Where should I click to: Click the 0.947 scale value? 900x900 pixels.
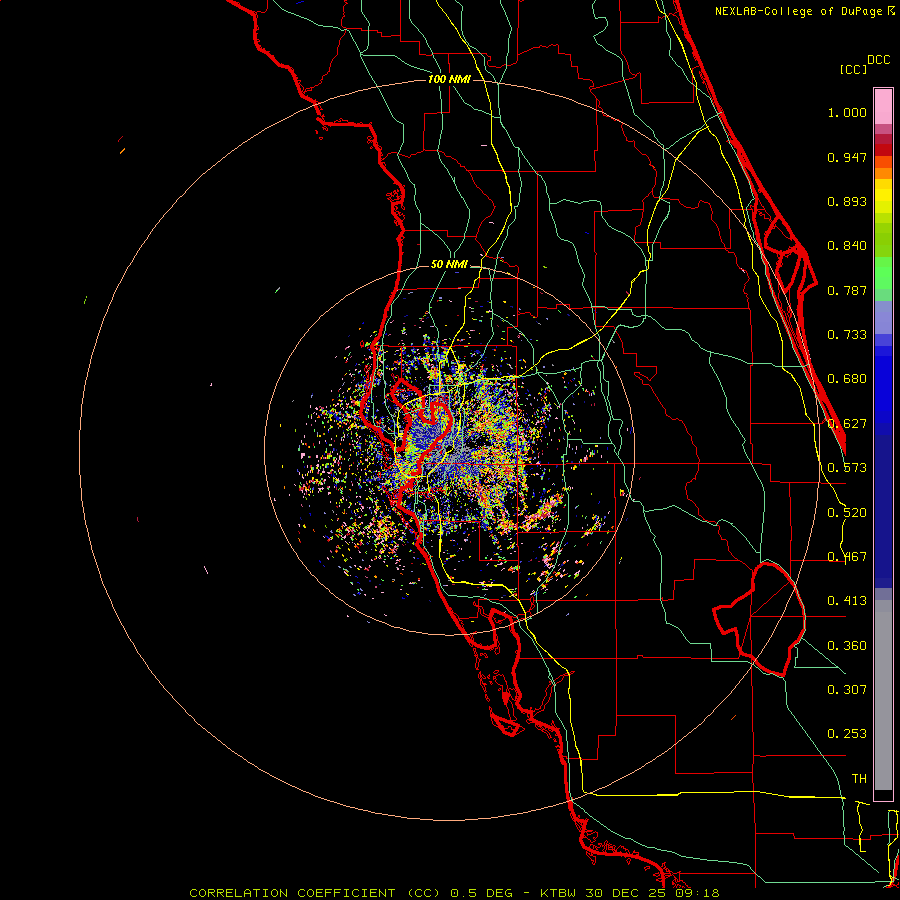pos(847,157)
